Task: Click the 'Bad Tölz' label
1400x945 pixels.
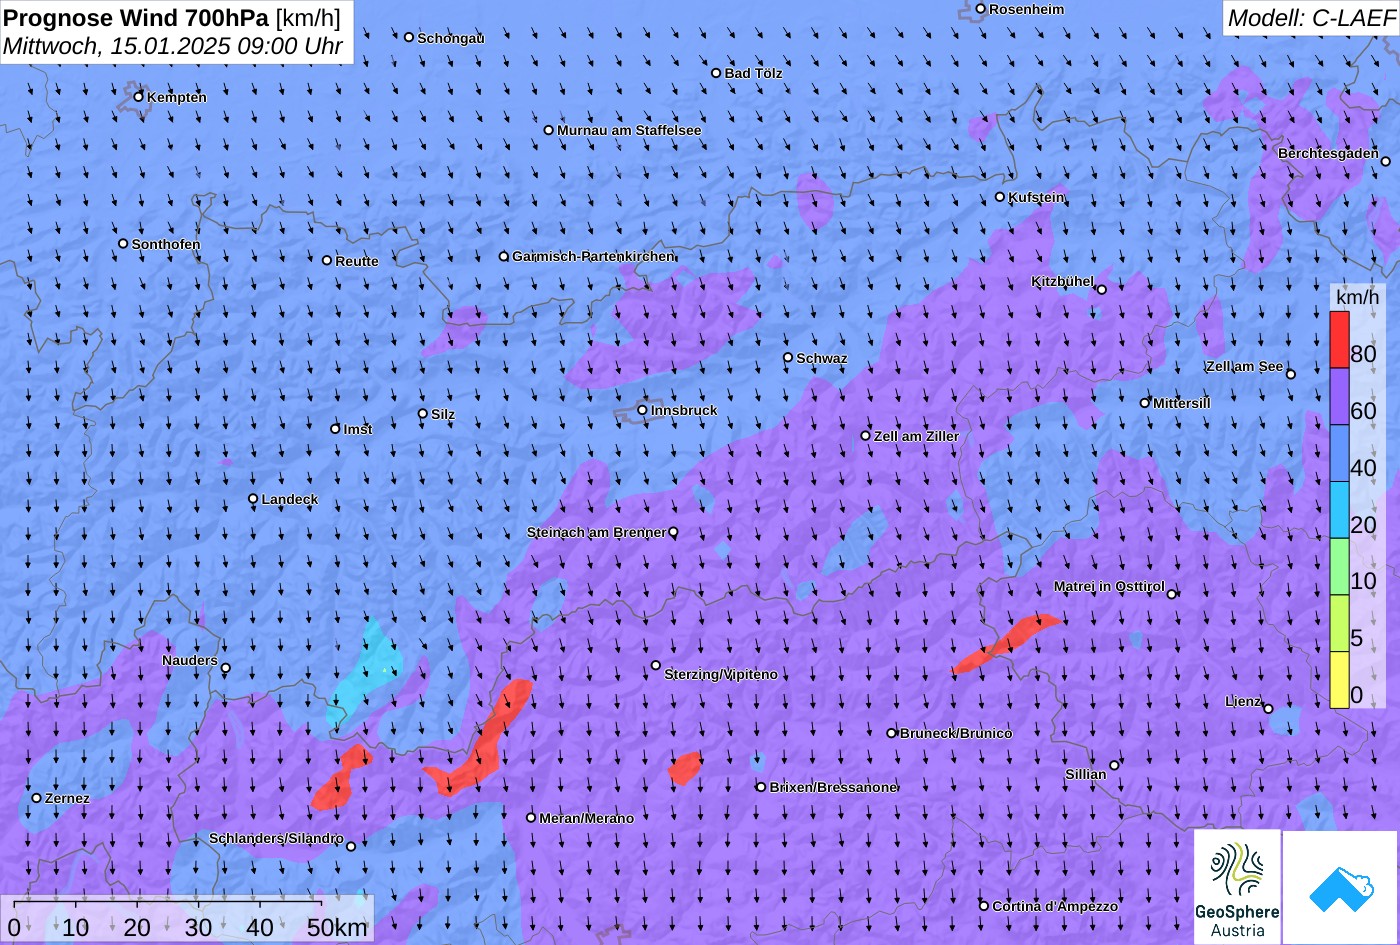Action: [x=753, y=74]
